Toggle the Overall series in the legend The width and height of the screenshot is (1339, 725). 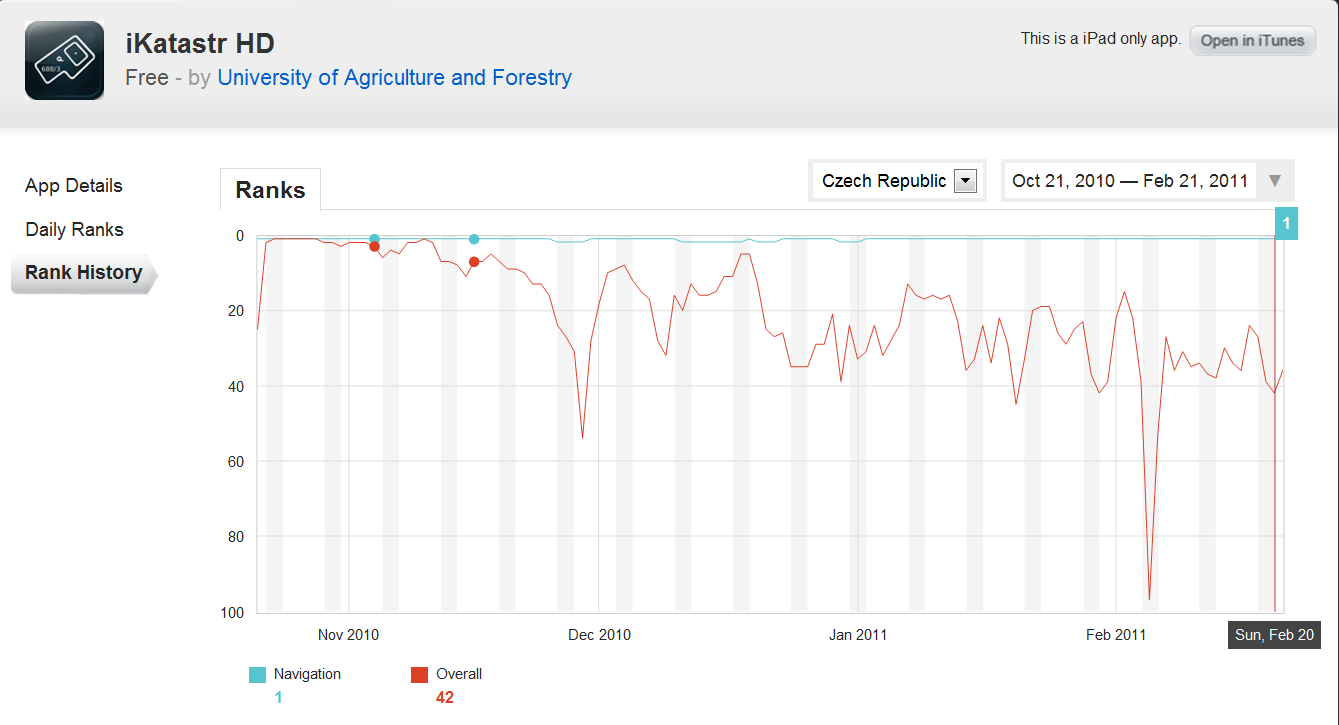(x=459, y=674)
